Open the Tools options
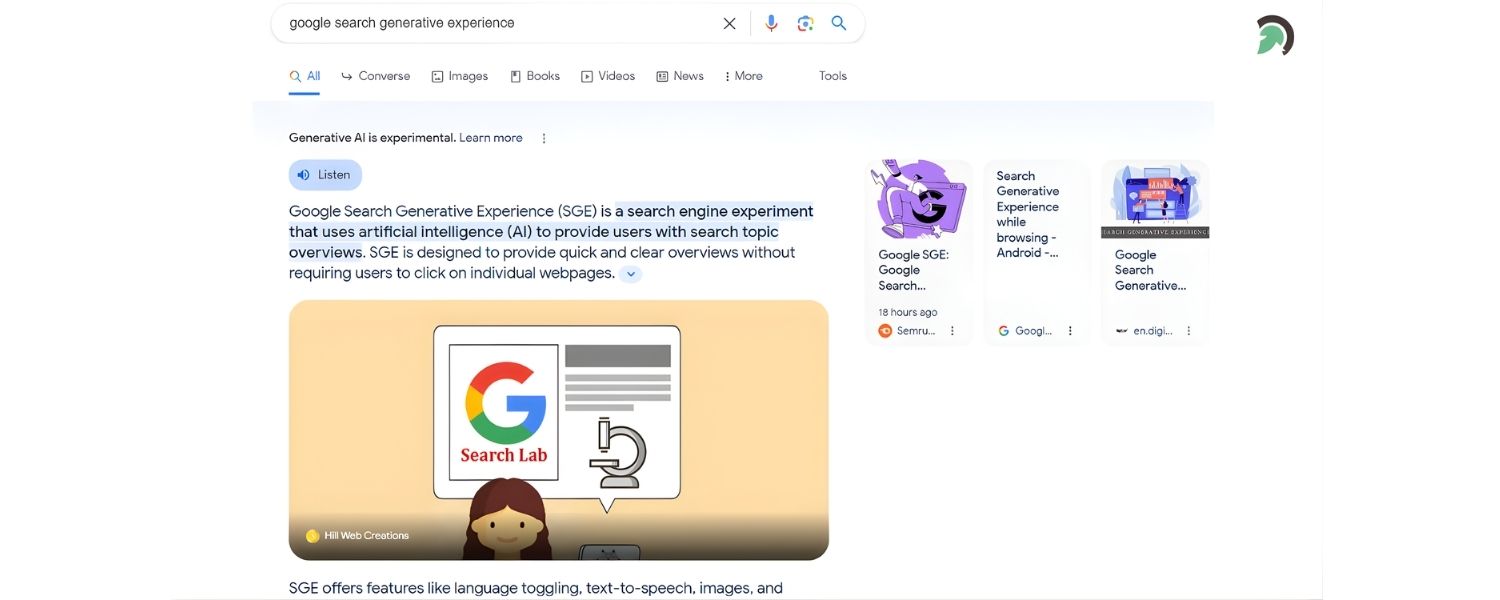Screen dimensions: 1500x600 click(832, 75)
